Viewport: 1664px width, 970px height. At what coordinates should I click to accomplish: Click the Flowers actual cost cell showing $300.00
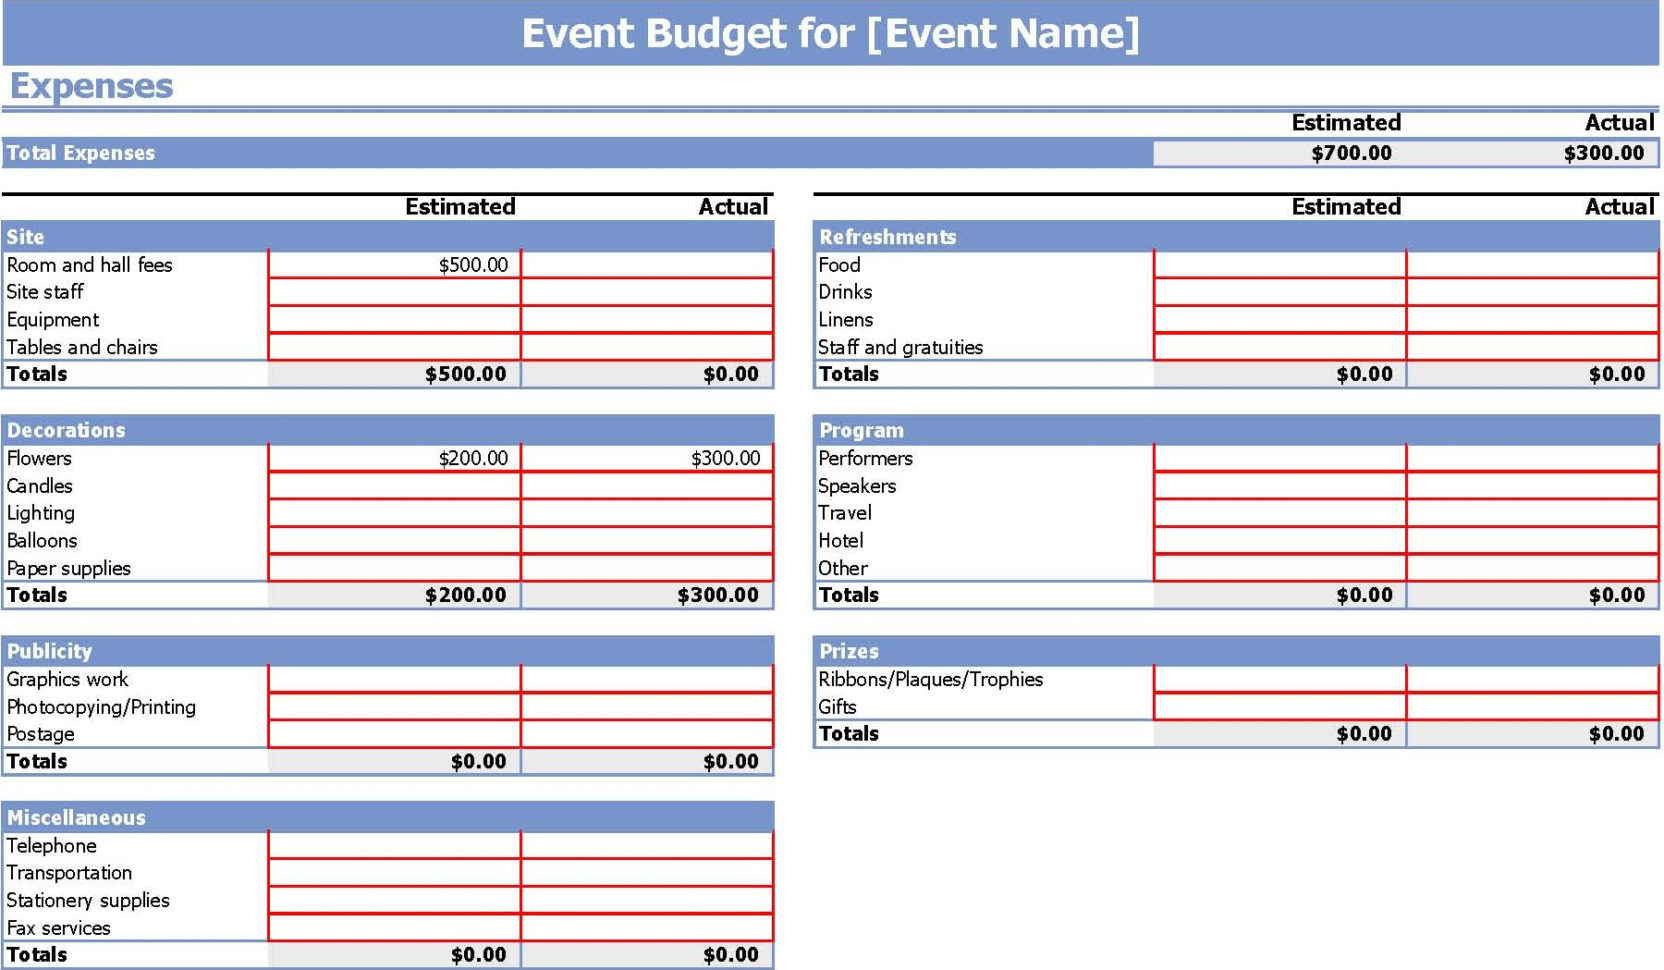tap(648, 458)
